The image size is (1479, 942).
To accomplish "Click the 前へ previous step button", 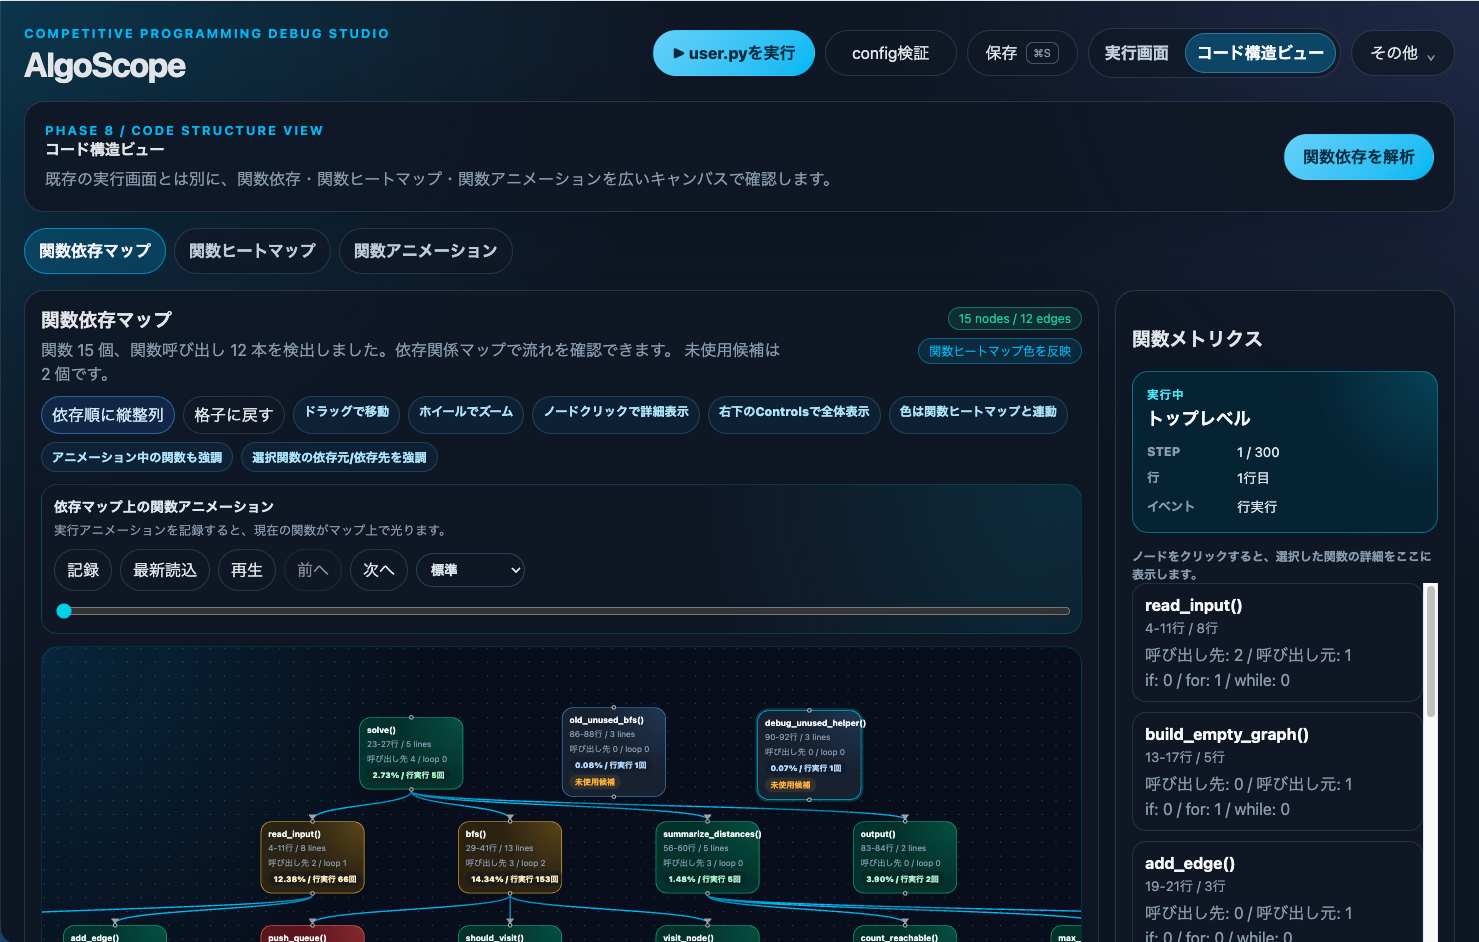I will [313, 570].
